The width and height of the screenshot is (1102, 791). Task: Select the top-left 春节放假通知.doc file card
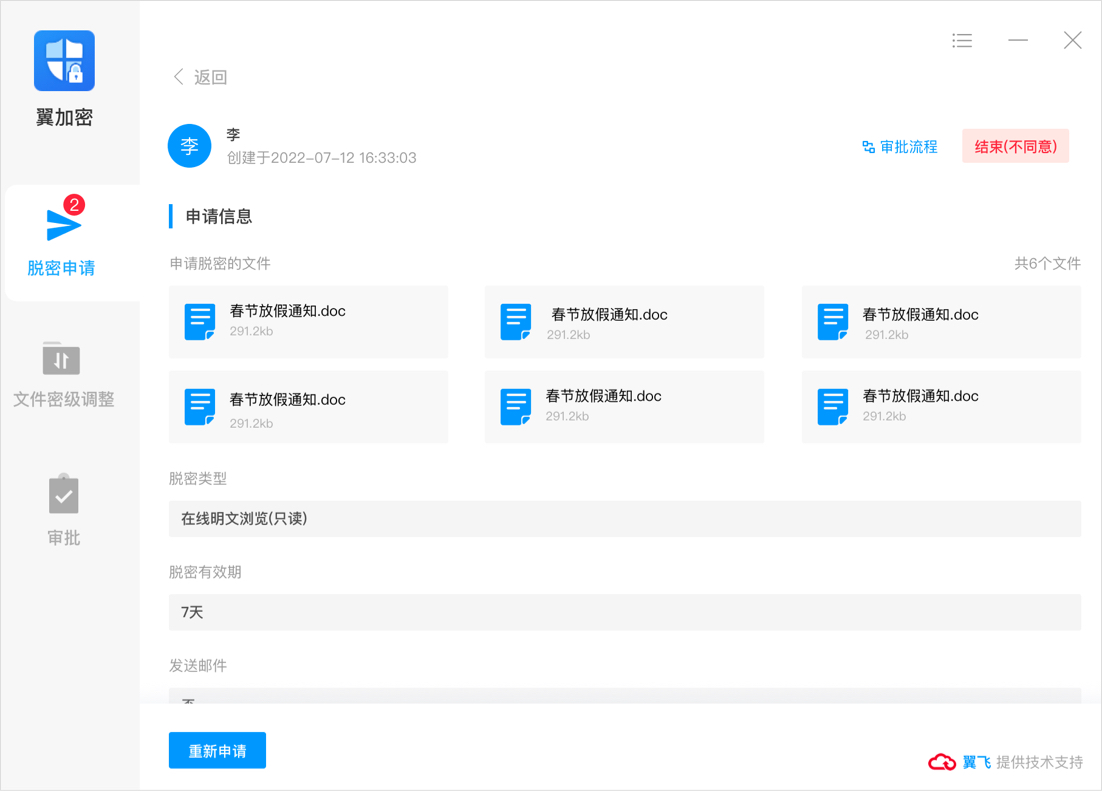coord(308,321)
